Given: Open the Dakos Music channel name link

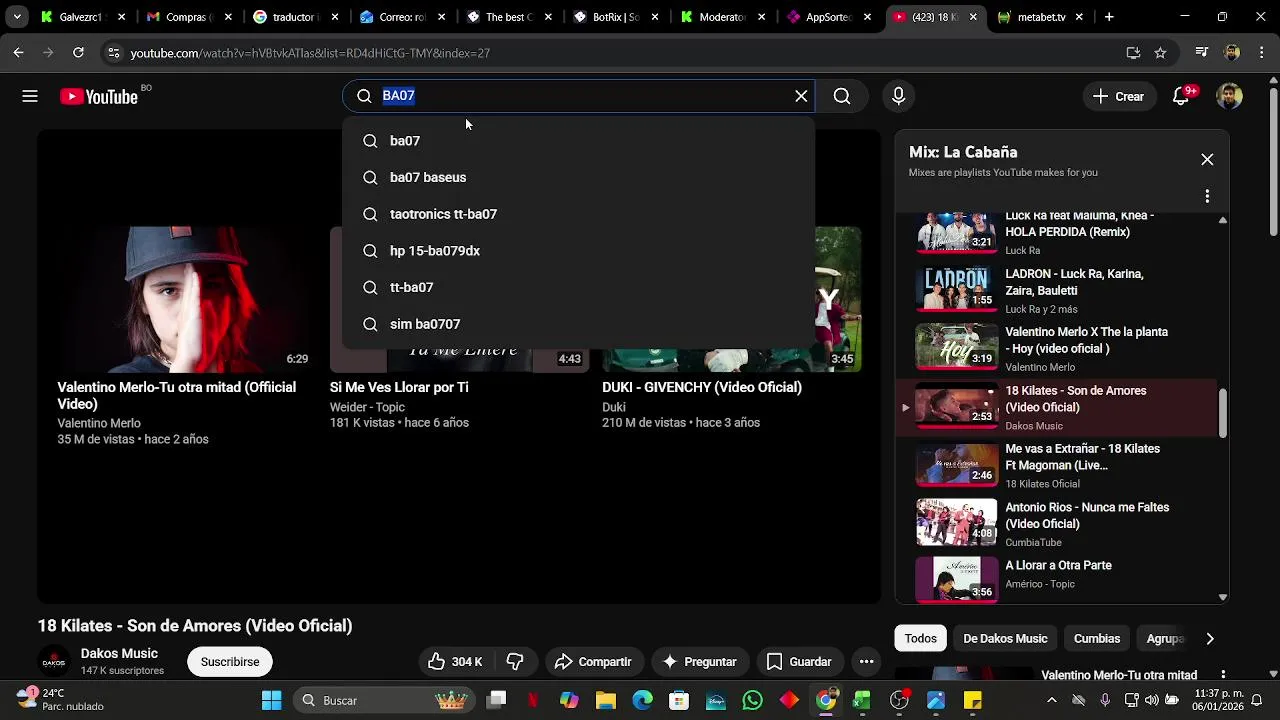Looking at the screenshot, I should (119, 654).
